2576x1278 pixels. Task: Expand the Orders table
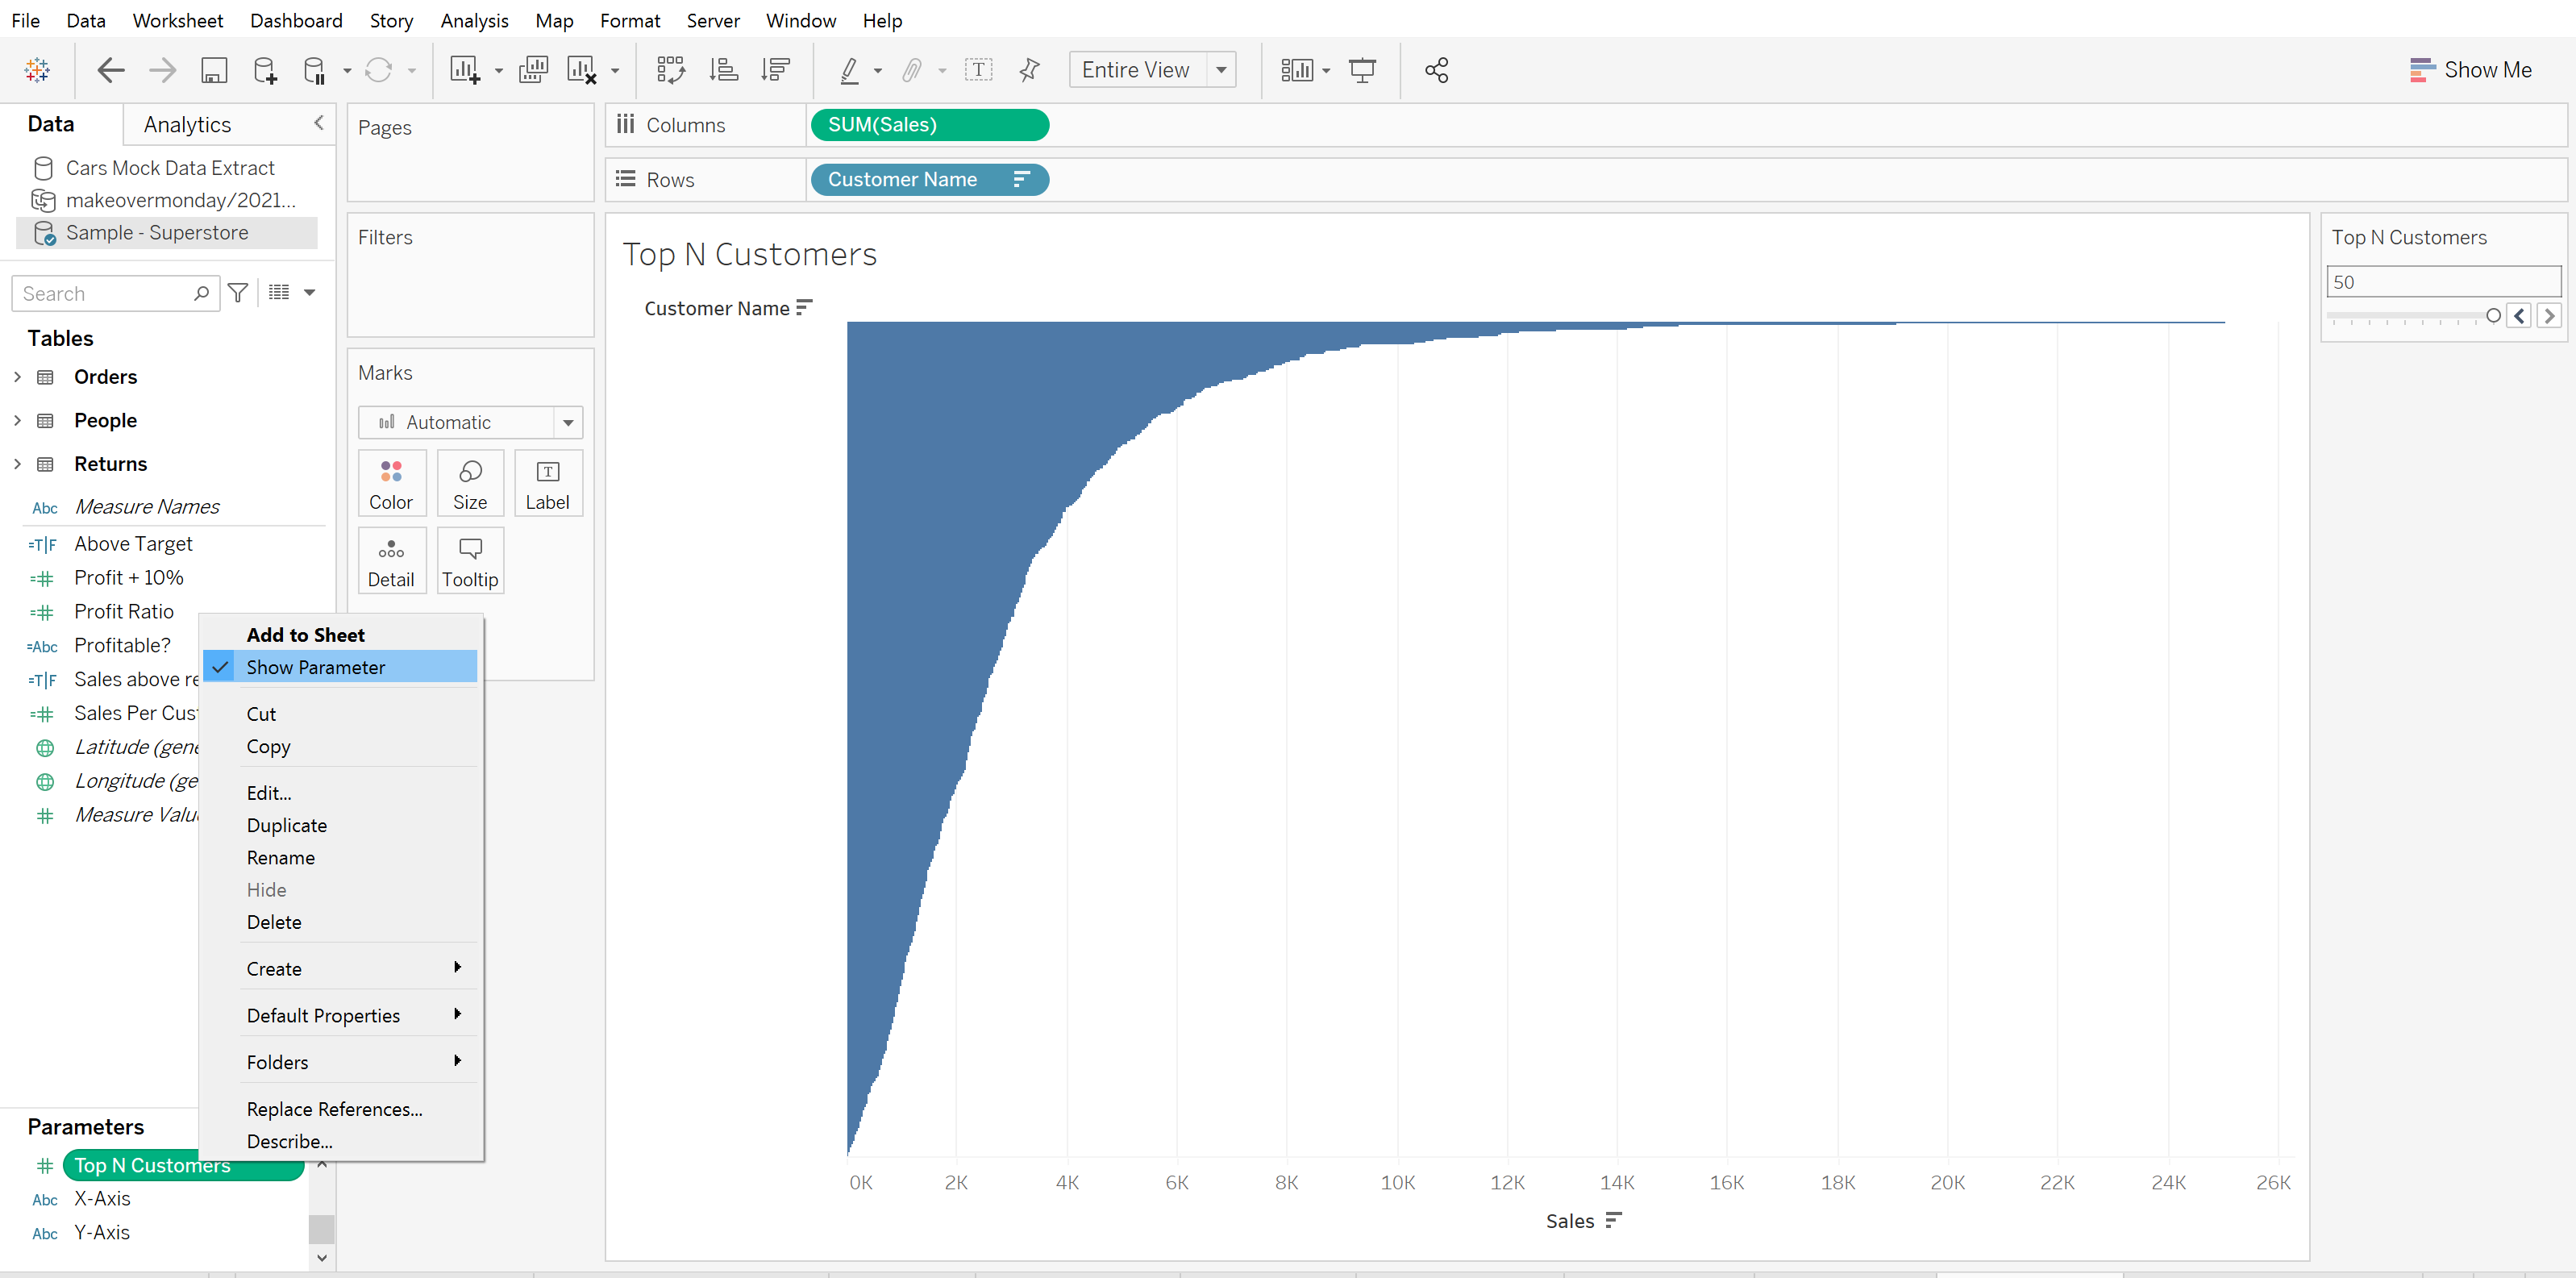coord(17,377)
